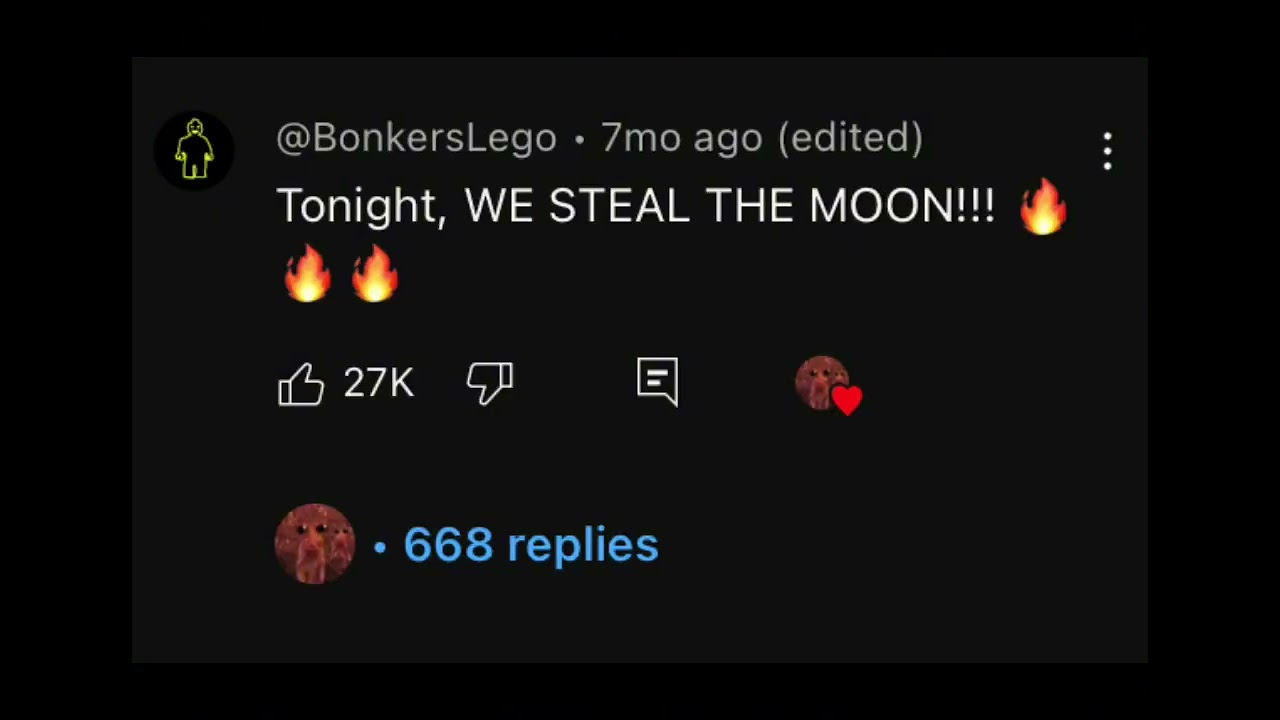This screenshot has height=720, width=1280.
Task: Open the reply speech-bubble icon
Action: [x=657, y=381]
